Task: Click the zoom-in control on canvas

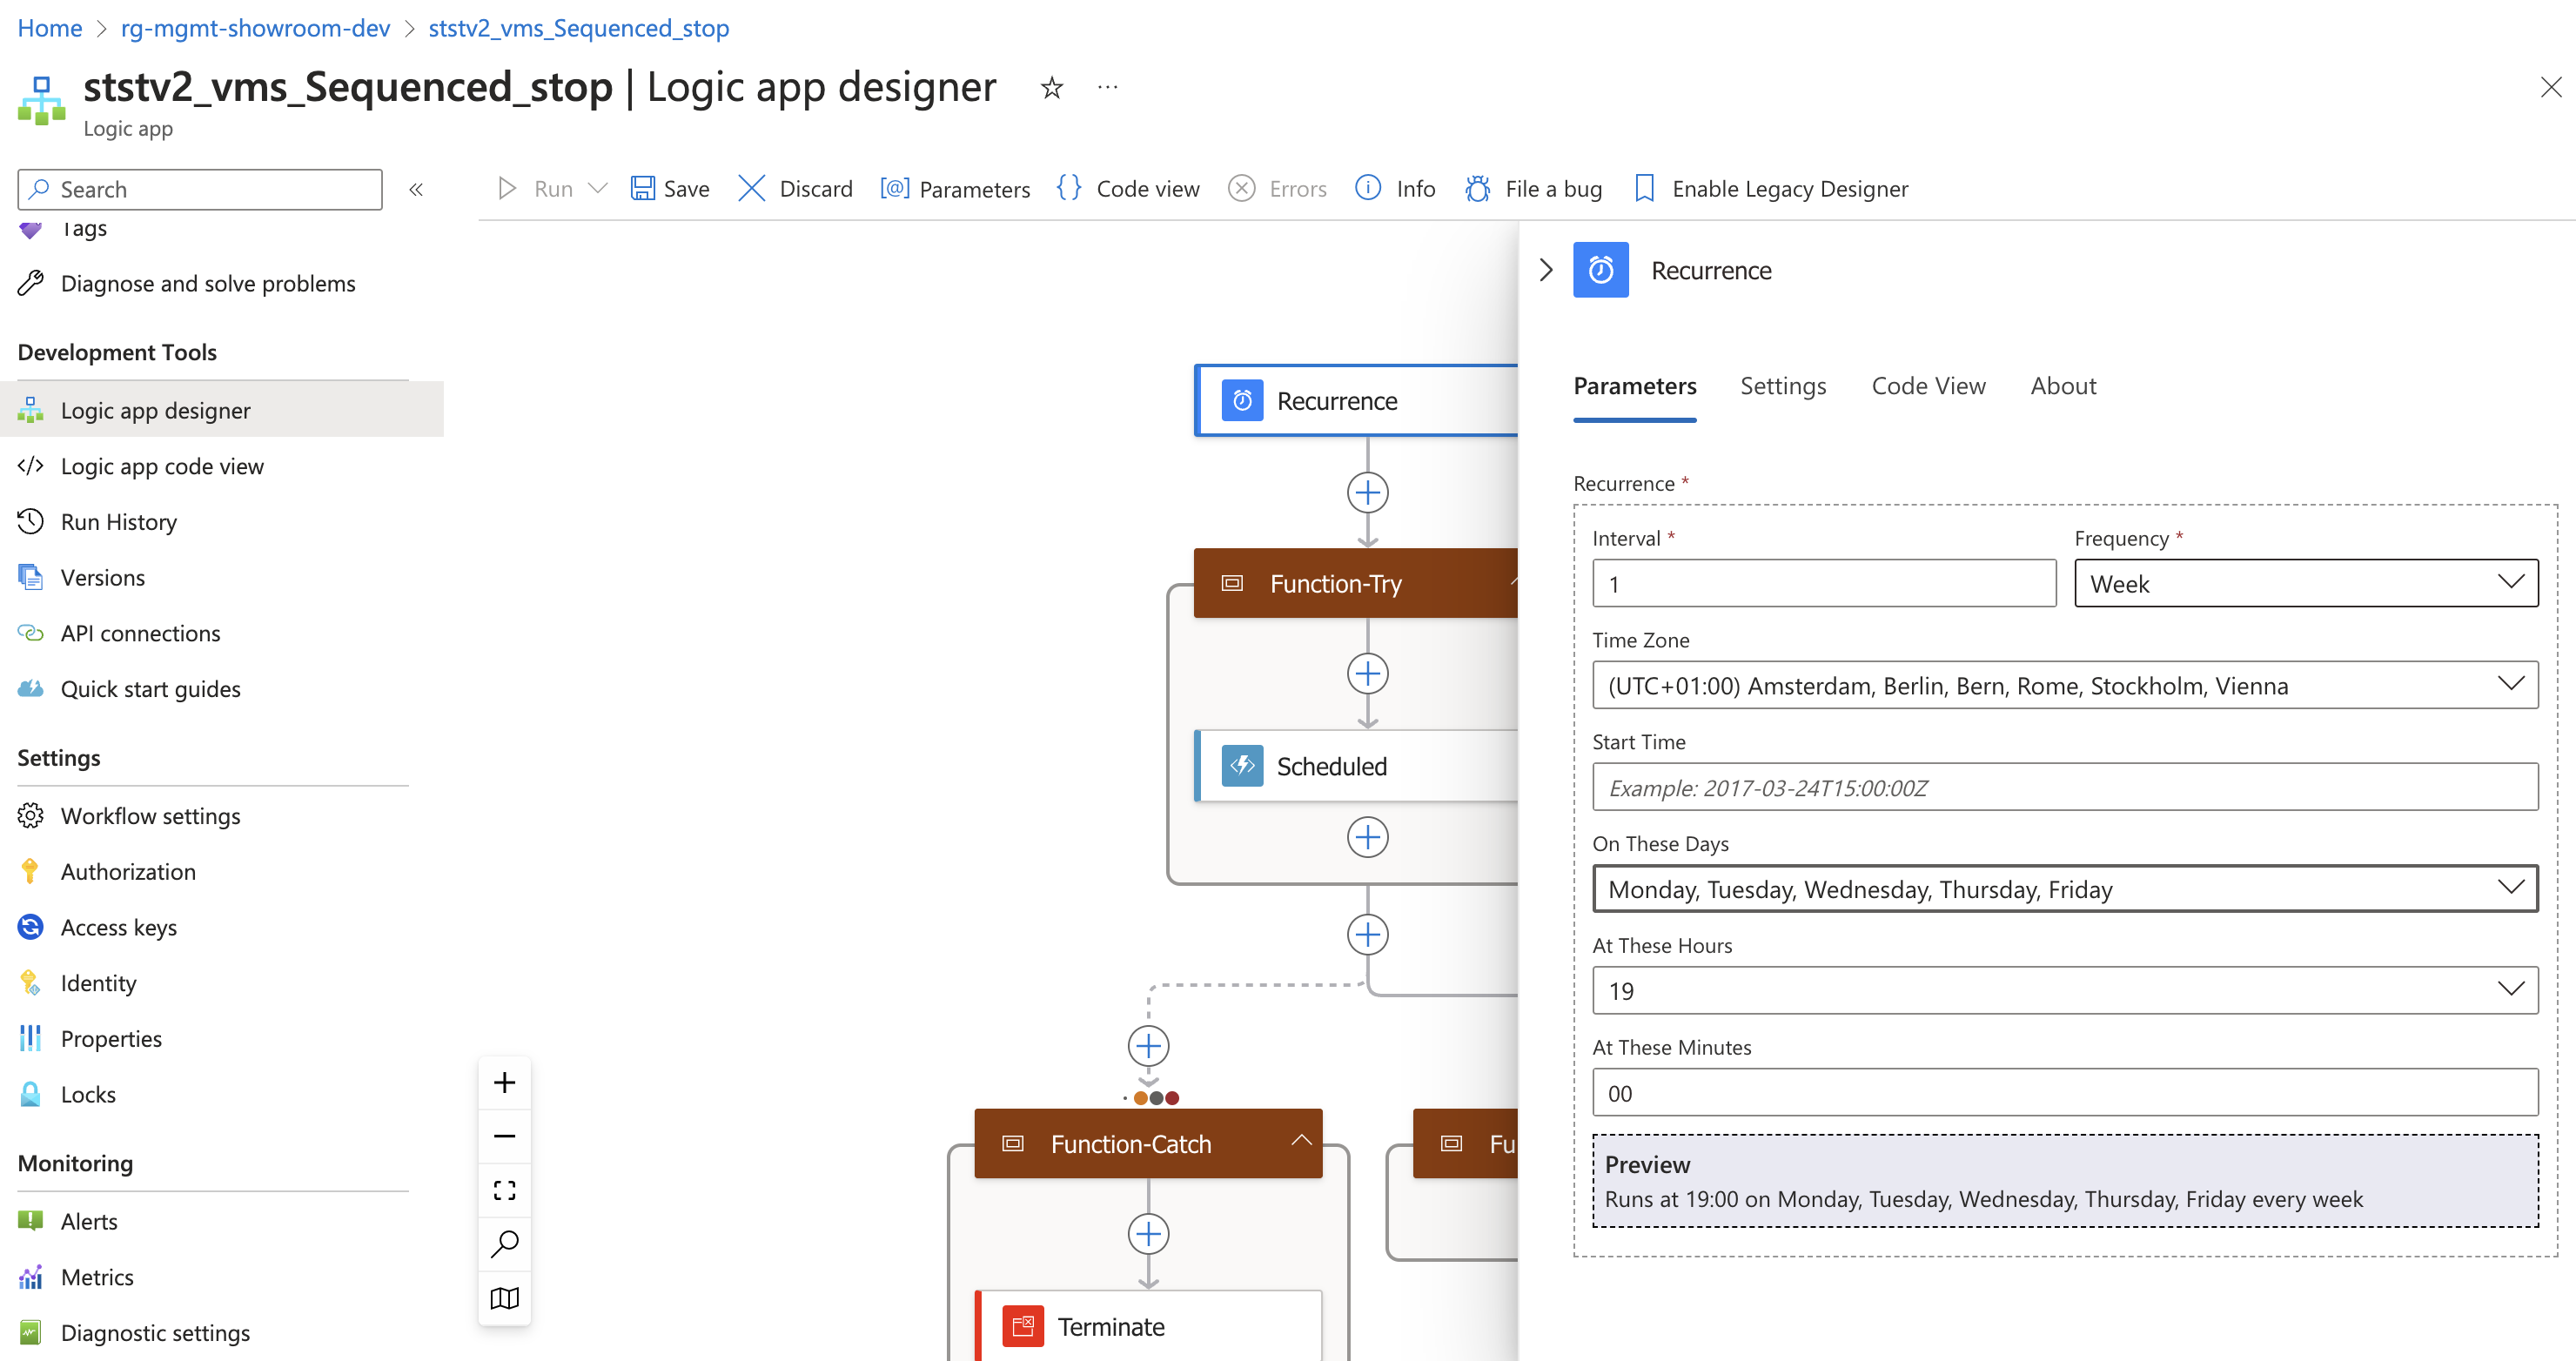Action: coord(506,1082)
